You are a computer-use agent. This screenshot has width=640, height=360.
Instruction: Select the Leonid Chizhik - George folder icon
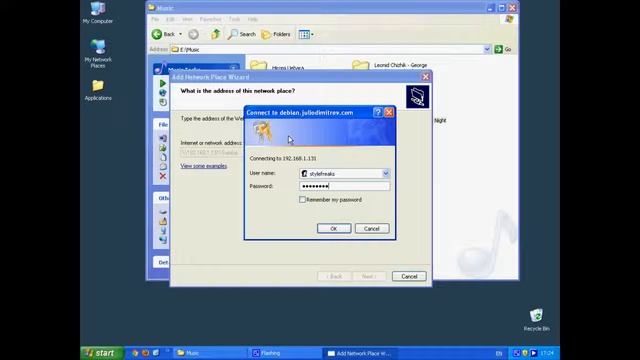click(360, 65)
